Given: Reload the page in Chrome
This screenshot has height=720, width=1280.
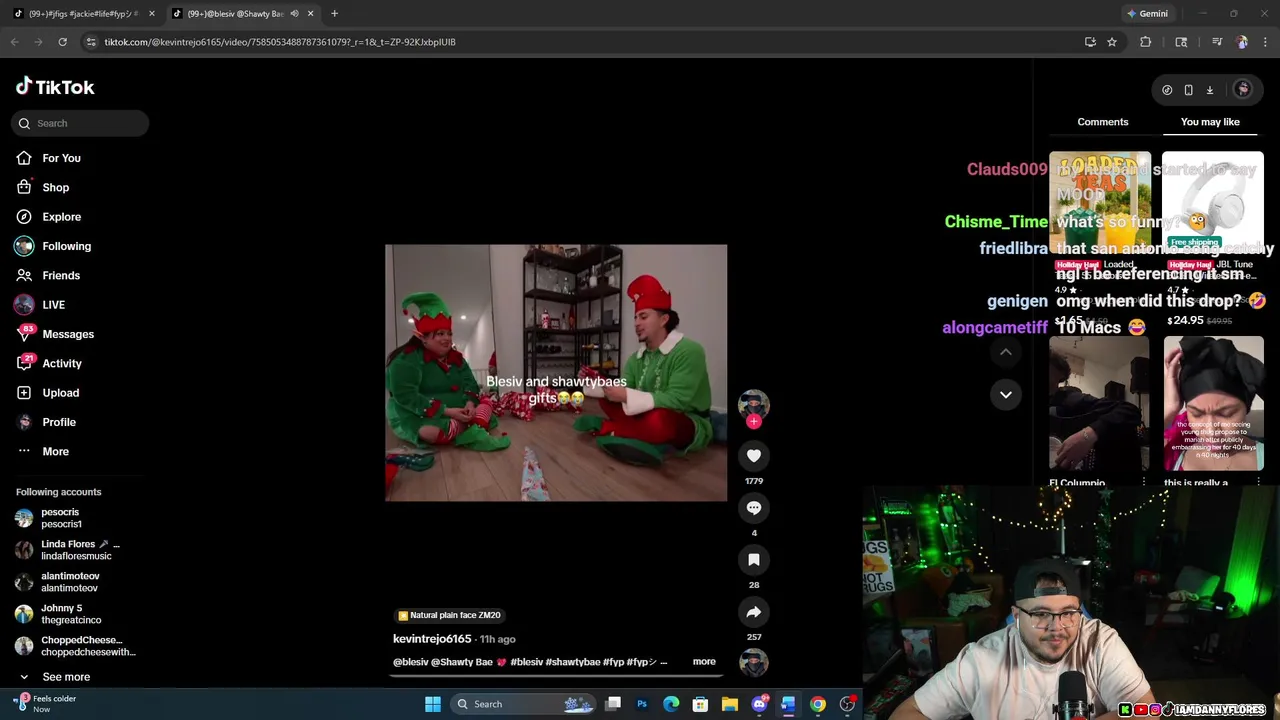Looking at the screenshot, I should point(62,42).
